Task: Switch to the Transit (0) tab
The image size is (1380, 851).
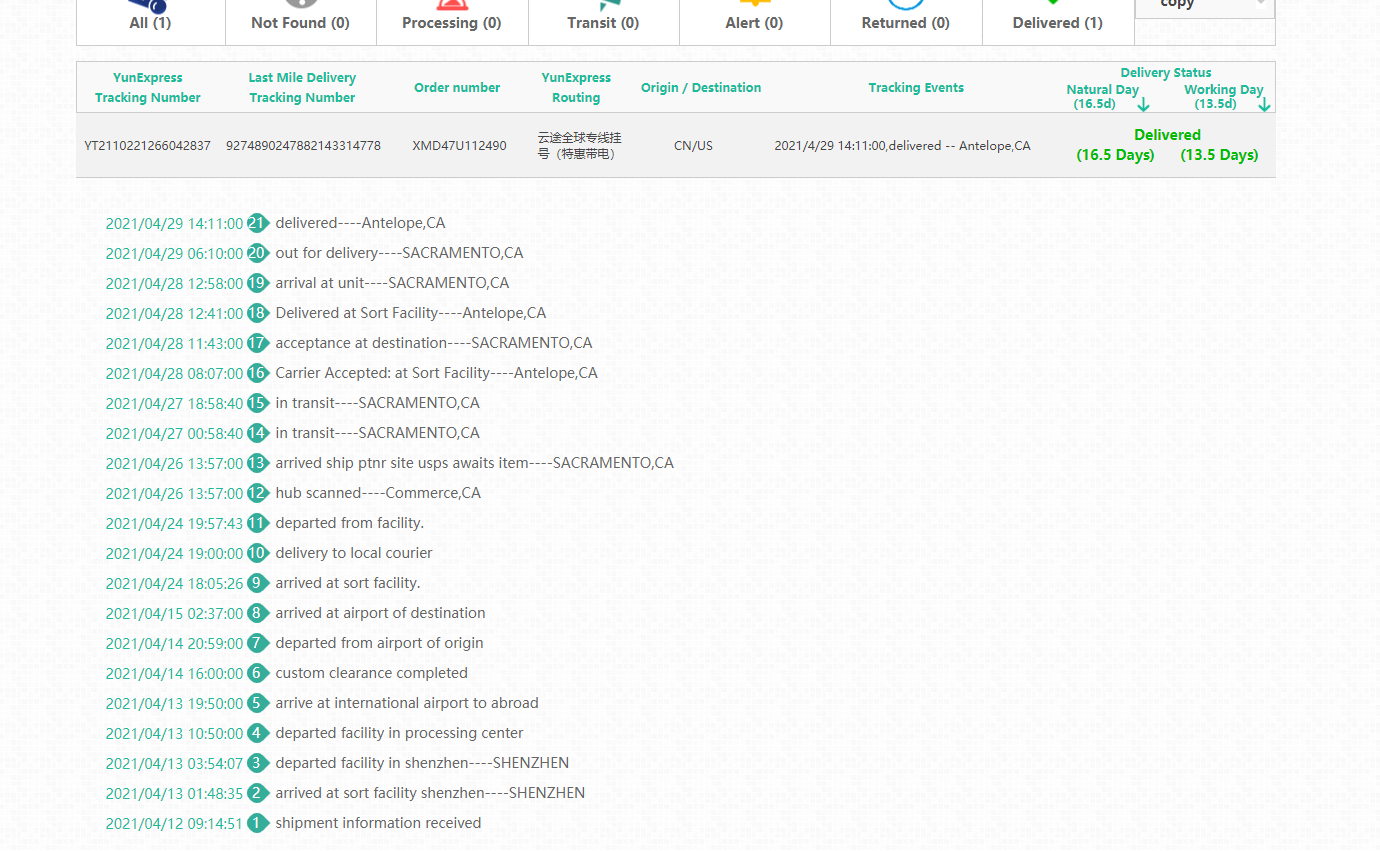Action: (603, 22)
